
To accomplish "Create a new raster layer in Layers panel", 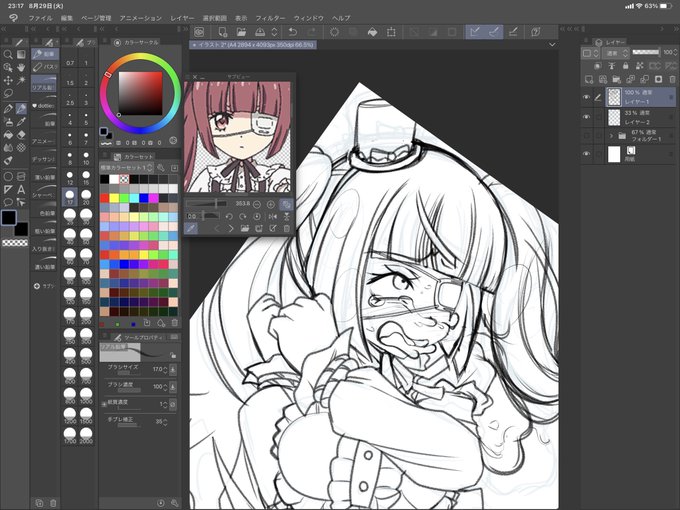I will 589,79.
